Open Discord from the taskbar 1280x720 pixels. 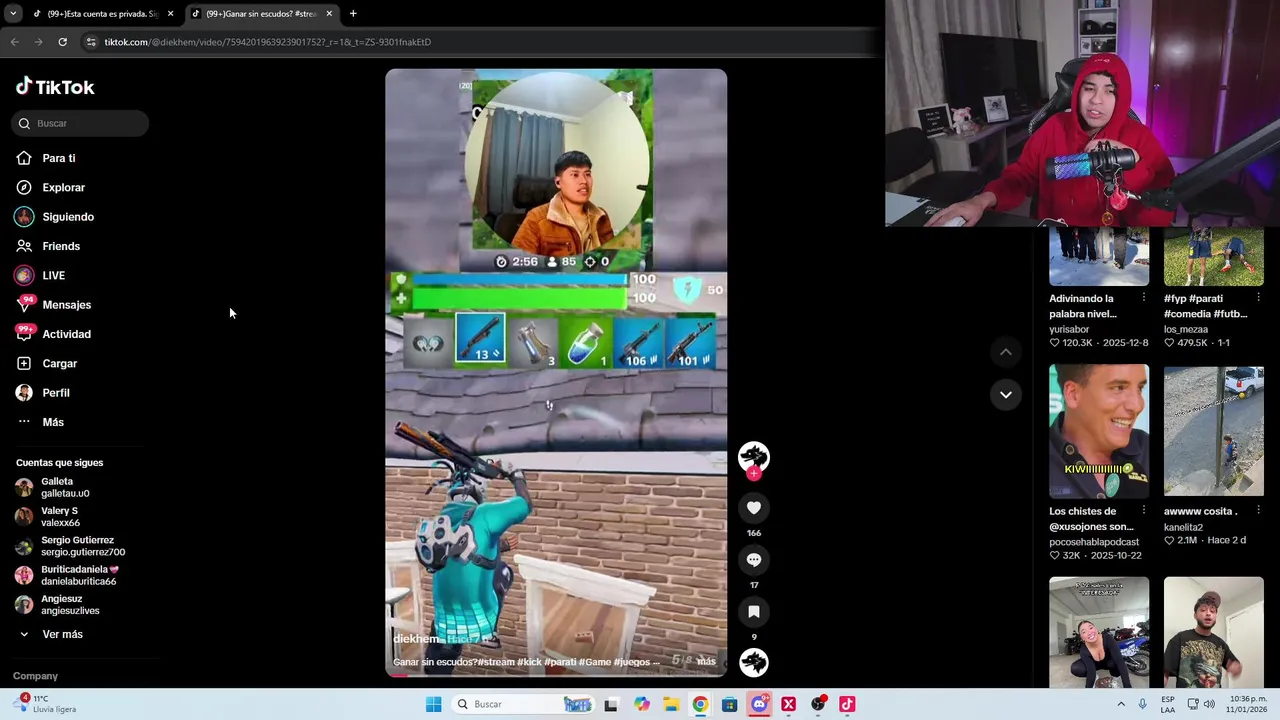(x=759, y=704)
